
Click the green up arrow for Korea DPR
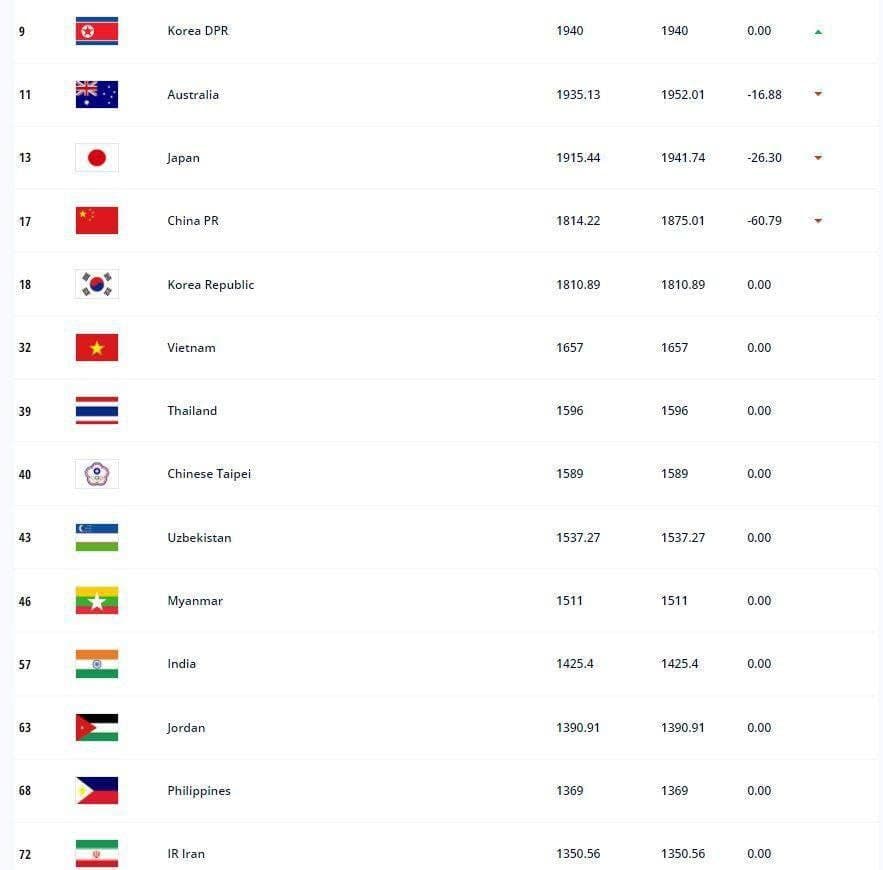[818, 32]
